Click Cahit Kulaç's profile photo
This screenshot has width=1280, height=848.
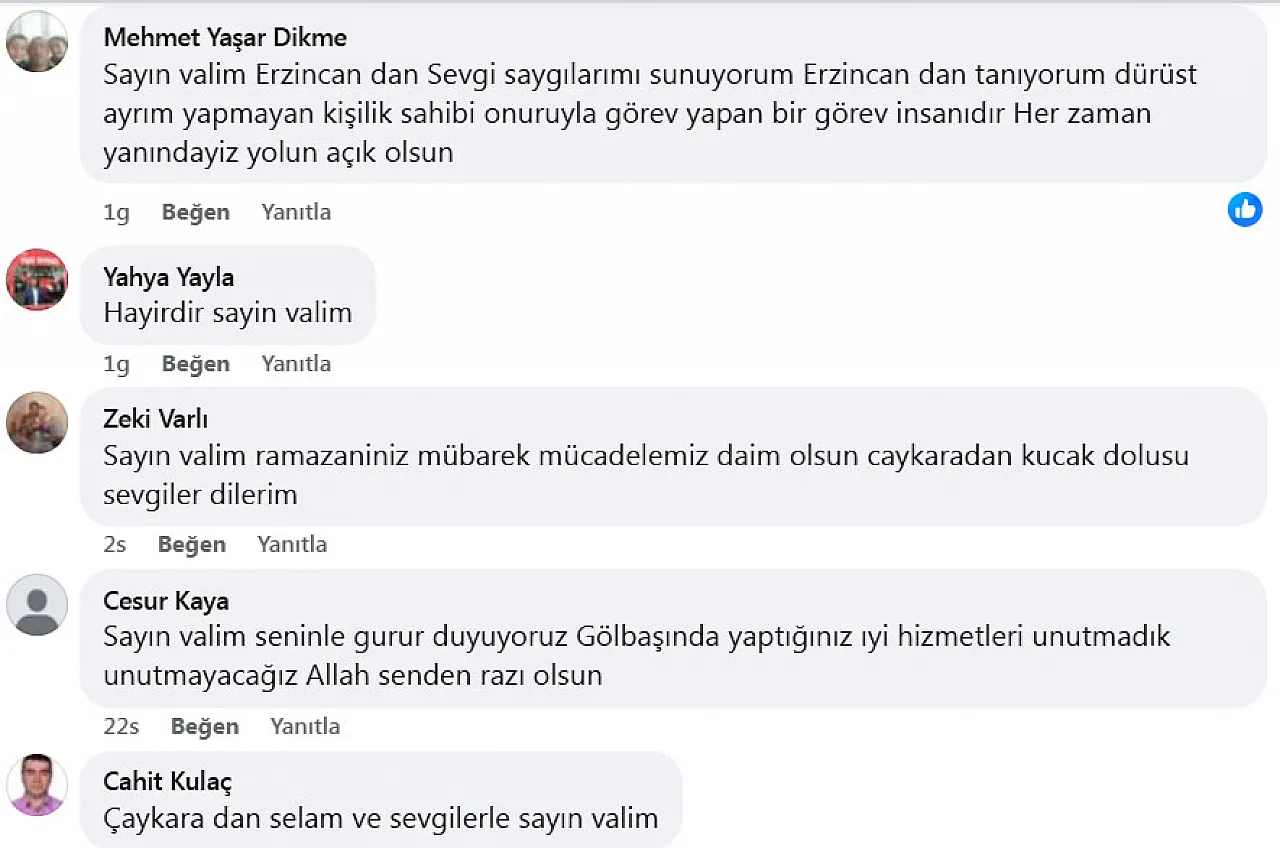point(37,785)
